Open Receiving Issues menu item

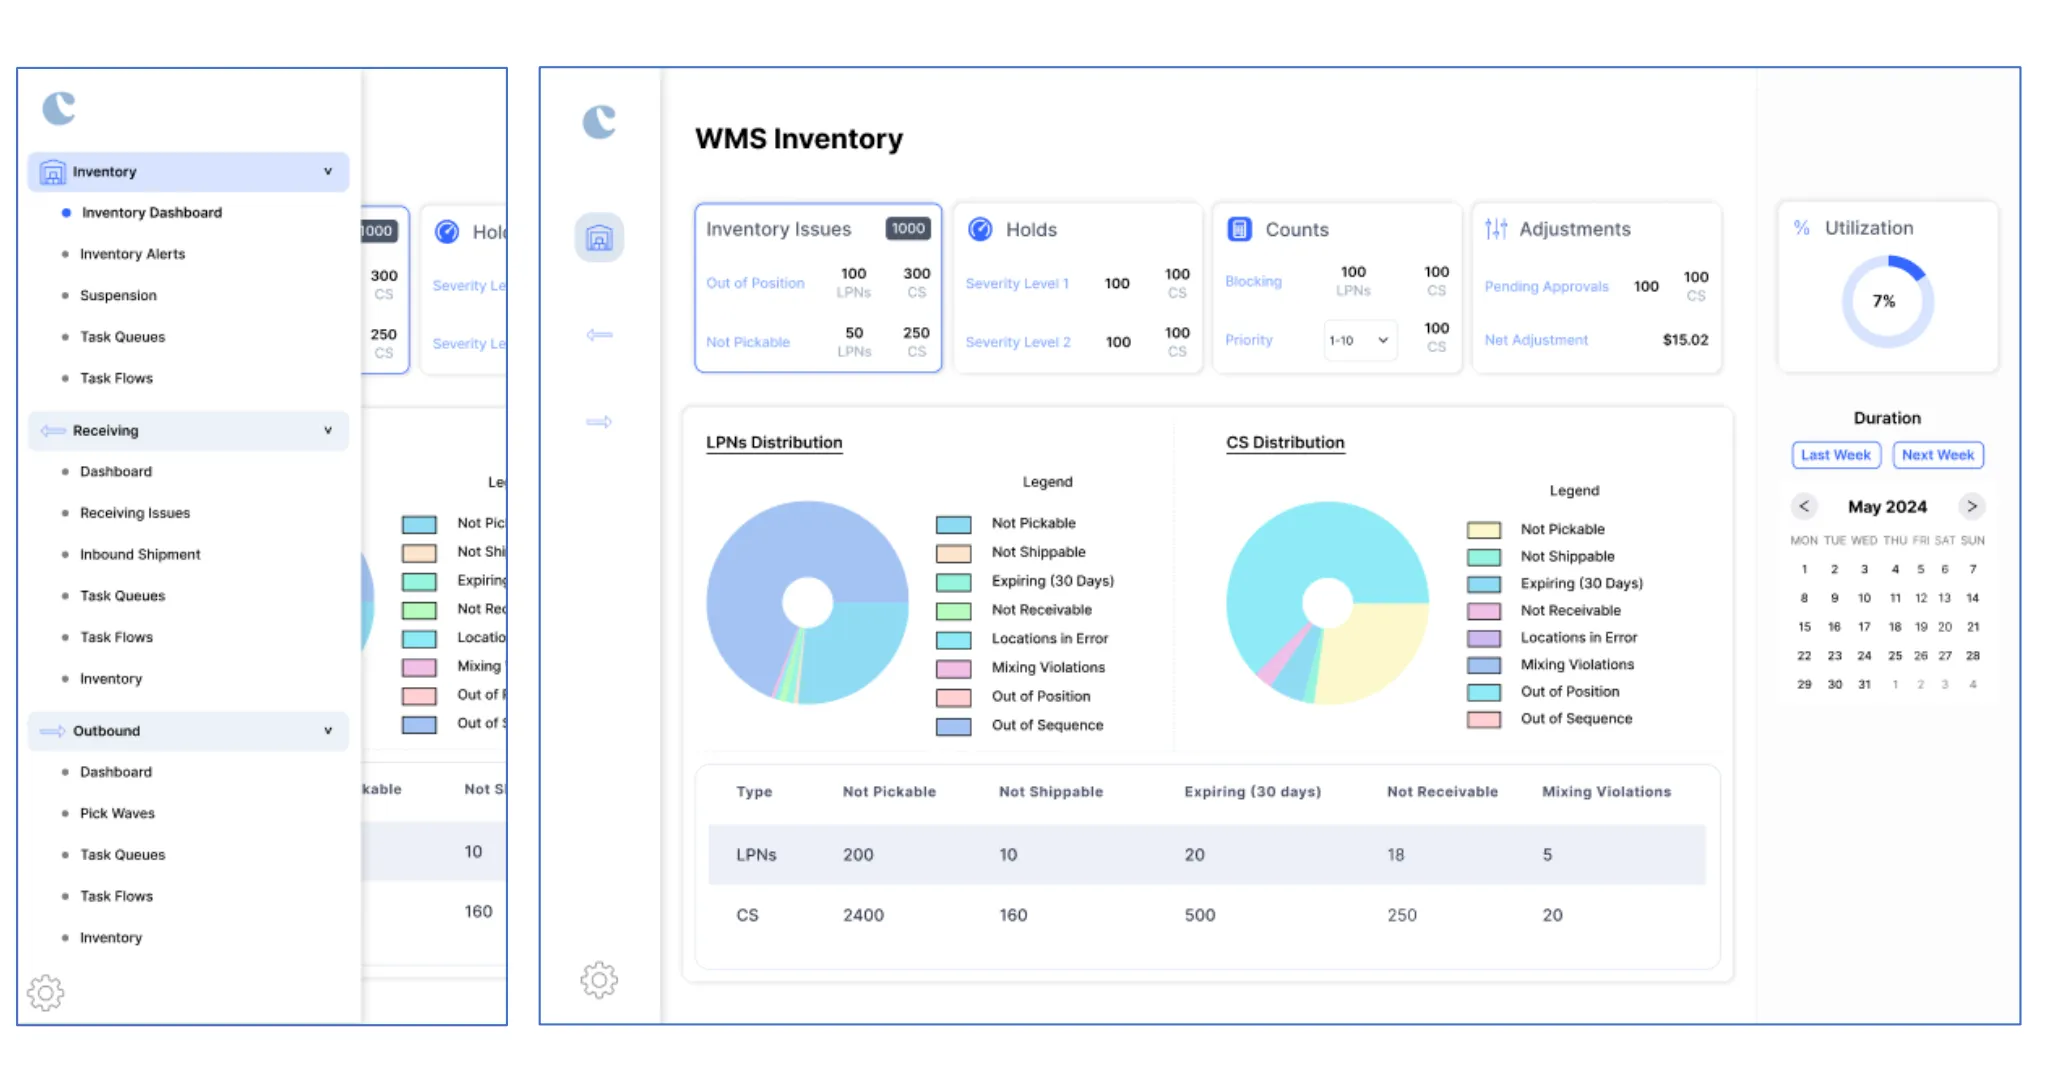[x=135, y=513]
